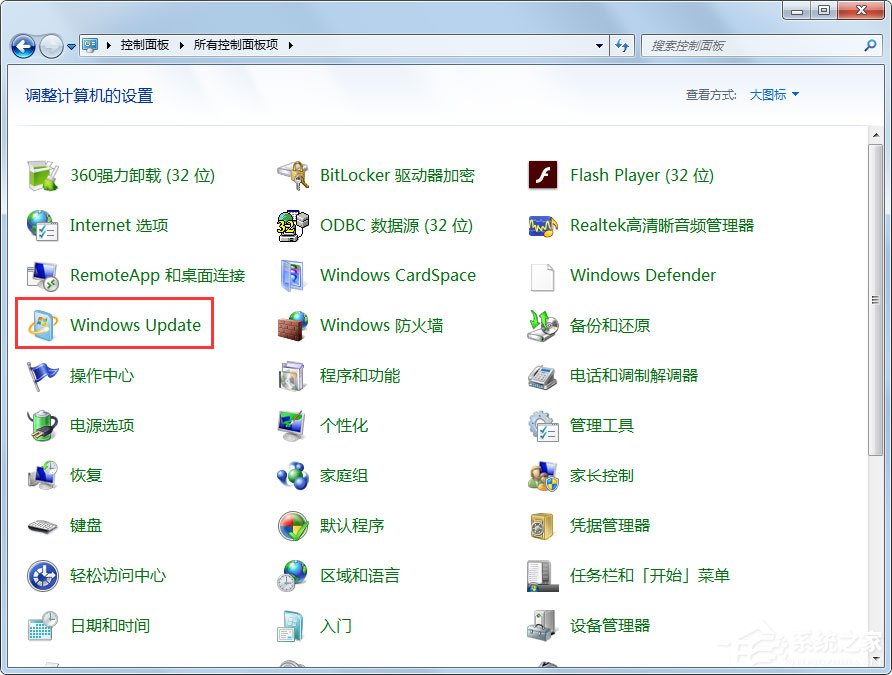Open the recent pages dropdown beside navigation arrows
Viewport: 892px width, 675px height.
(69, 45)
